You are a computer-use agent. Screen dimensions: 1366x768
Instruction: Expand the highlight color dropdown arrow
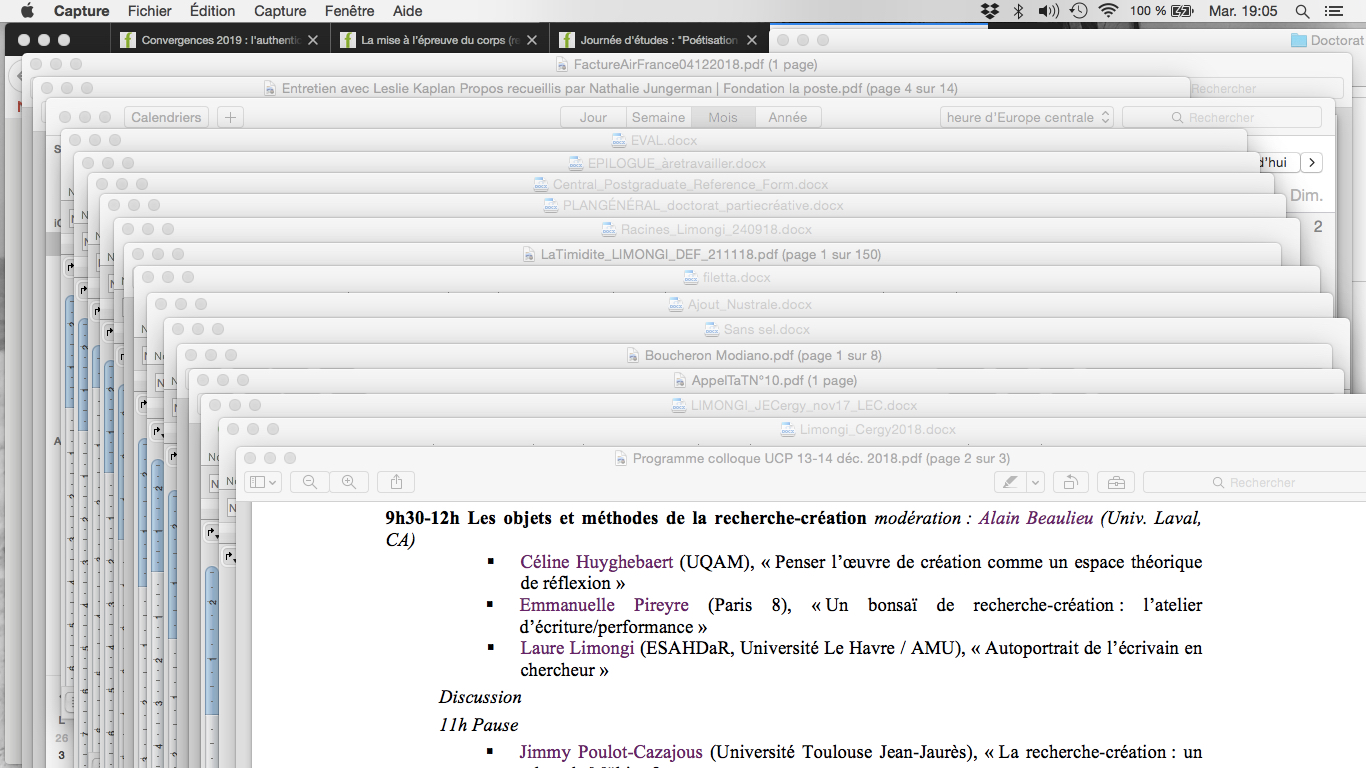click(x=1035, y=482)
